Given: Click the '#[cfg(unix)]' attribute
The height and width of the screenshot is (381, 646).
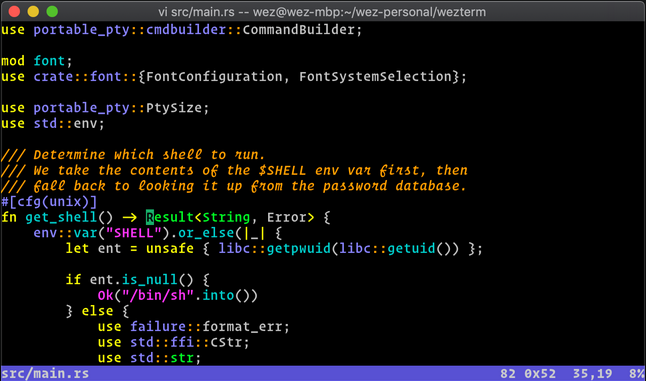Looking at the screenshot, I should point(49,202).
